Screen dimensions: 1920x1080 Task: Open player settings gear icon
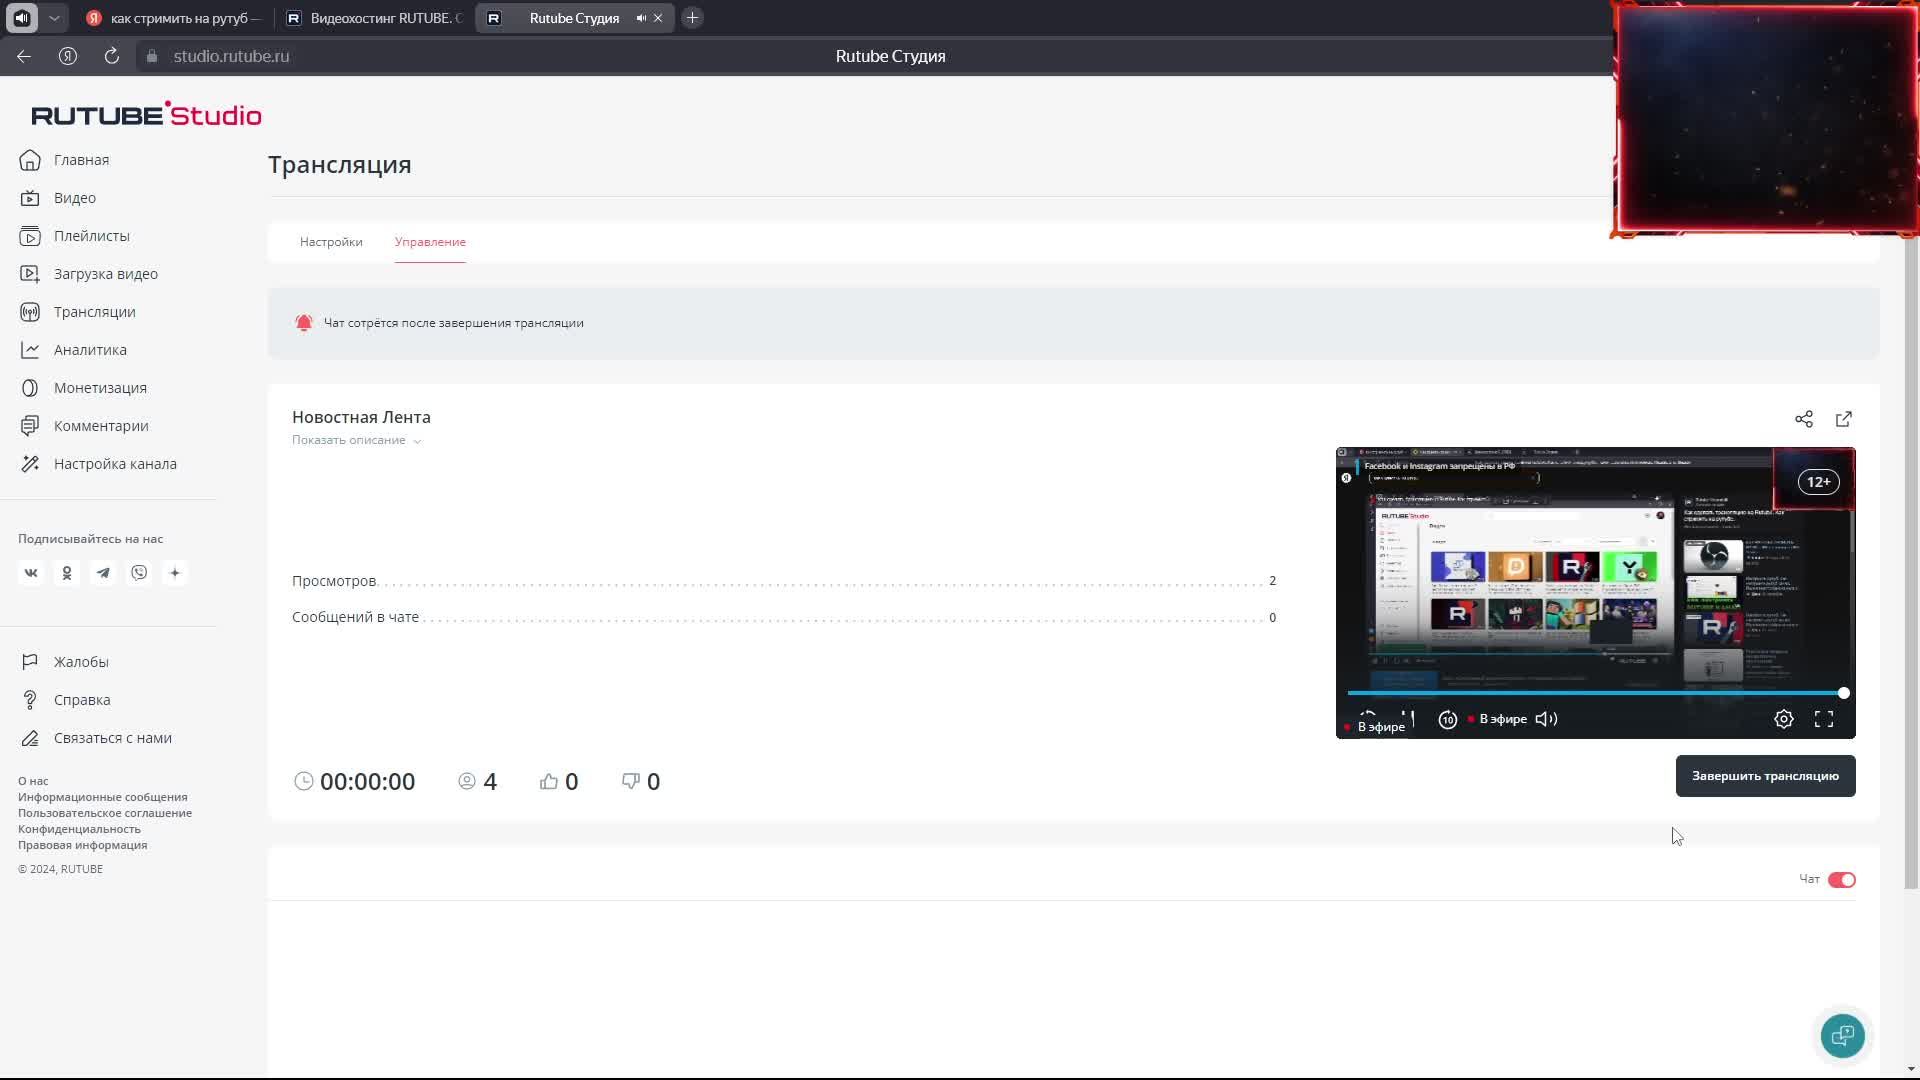point(1784,719)
